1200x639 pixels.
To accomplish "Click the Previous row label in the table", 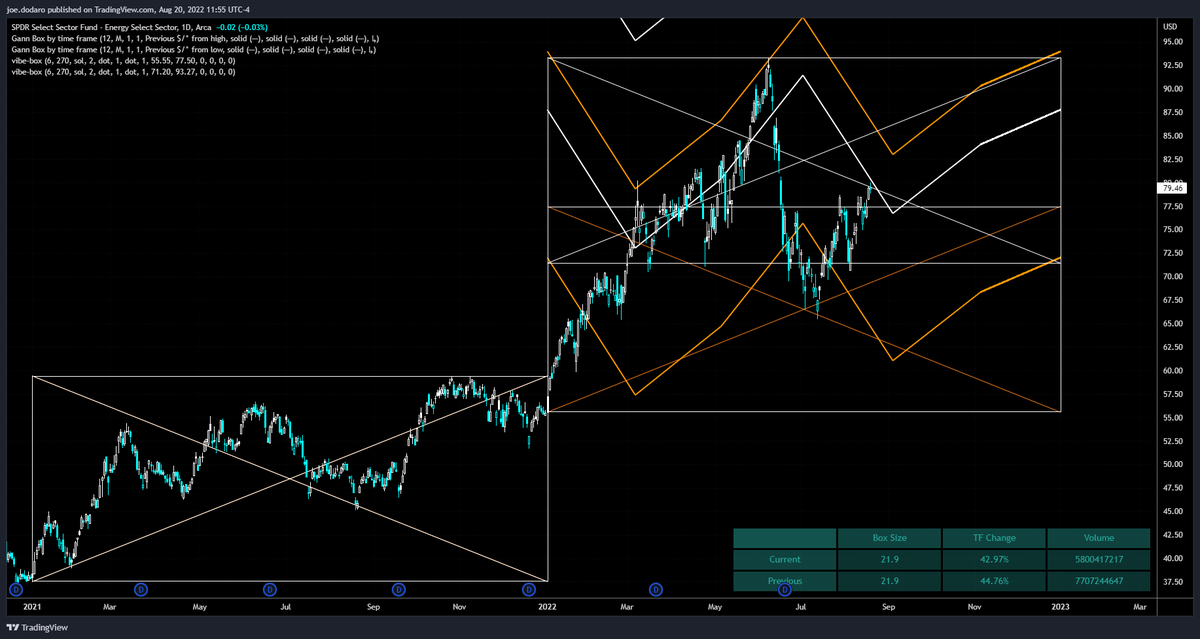I will coord(784,580).
